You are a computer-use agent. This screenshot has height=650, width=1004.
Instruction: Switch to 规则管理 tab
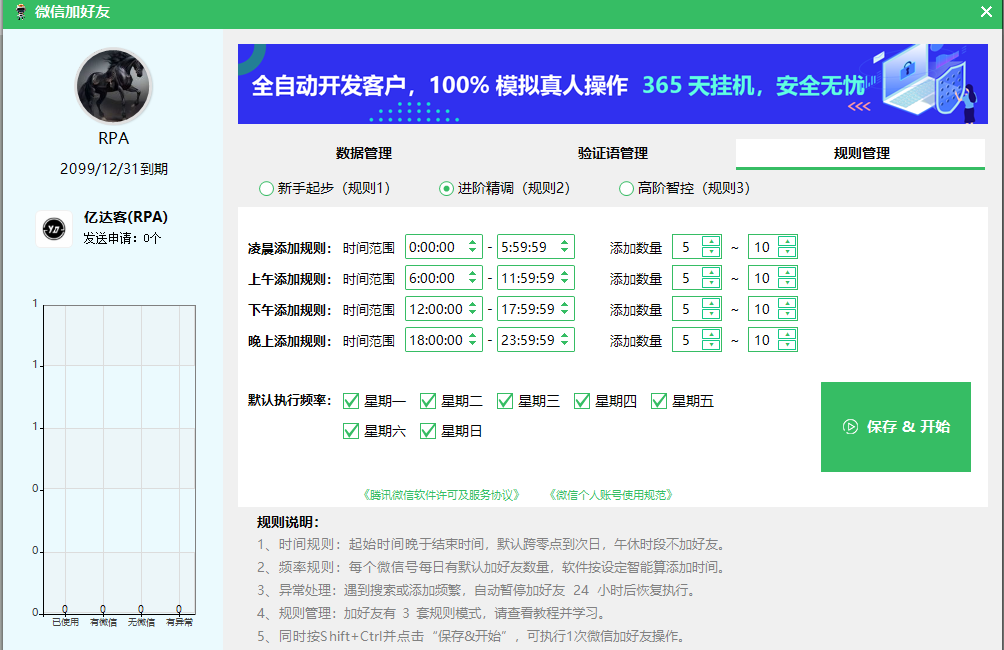click(x=861, y=153)
